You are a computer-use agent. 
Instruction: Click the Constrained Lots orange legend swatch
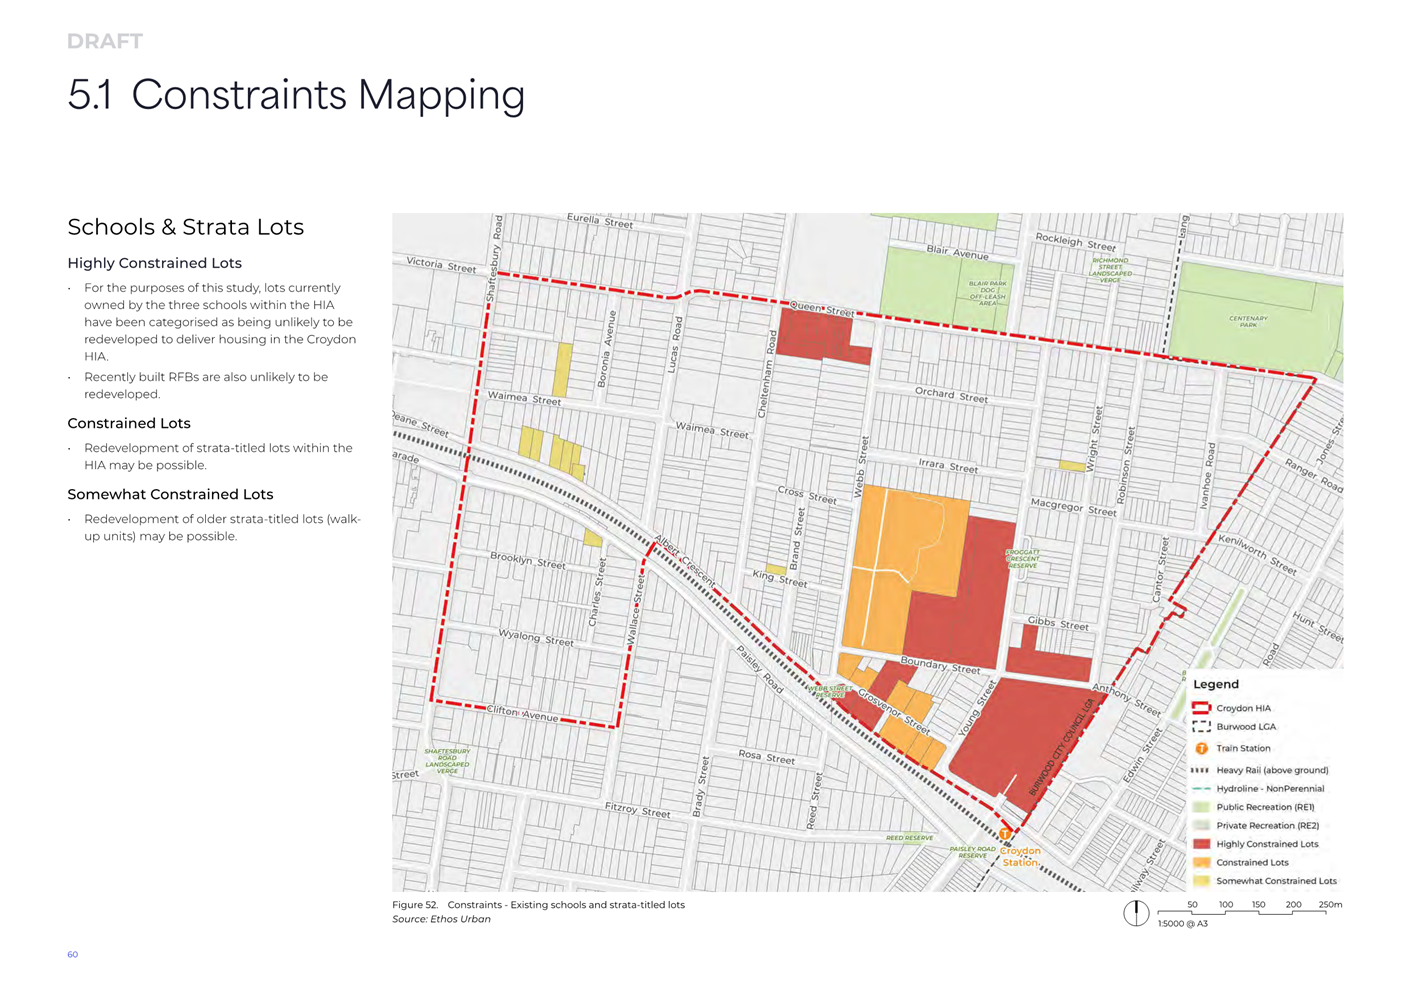pos(1201,862)
